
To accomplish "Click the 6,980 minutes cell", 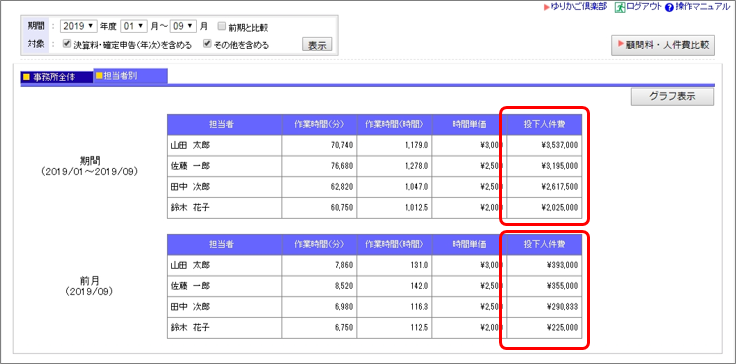I will point(319,307).
